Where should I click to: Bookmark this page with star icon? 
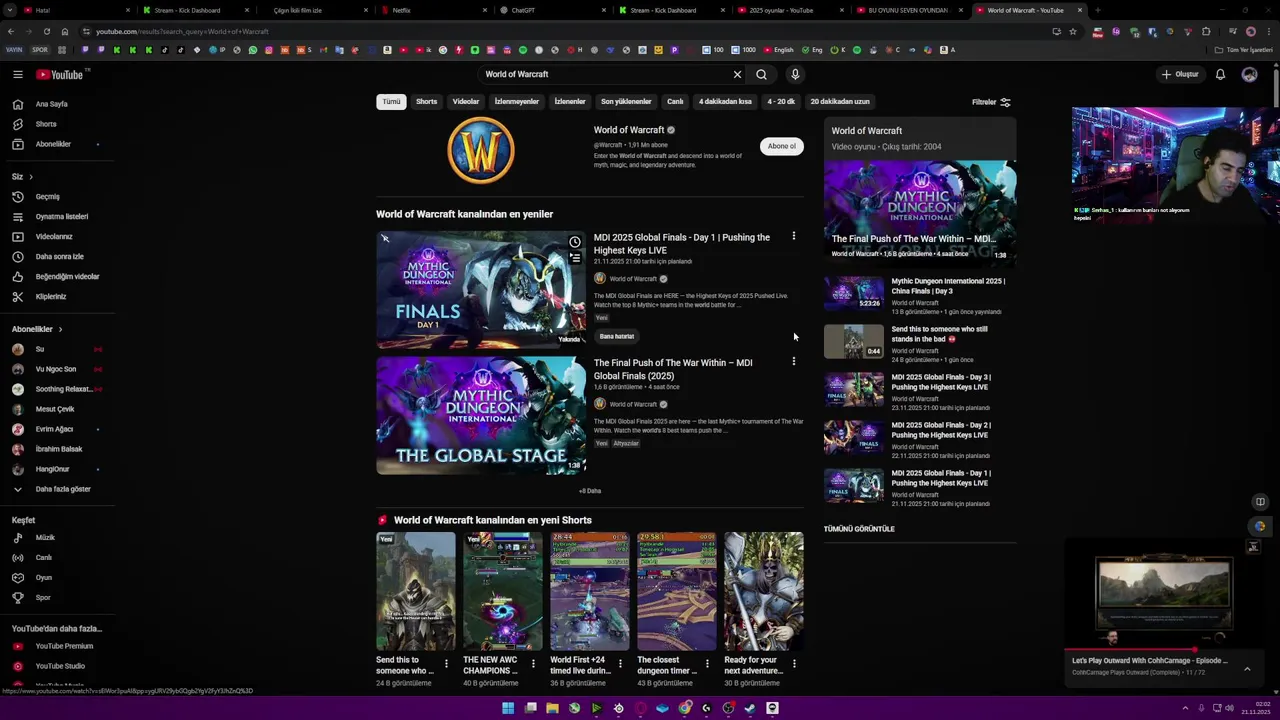(1073, 31)
